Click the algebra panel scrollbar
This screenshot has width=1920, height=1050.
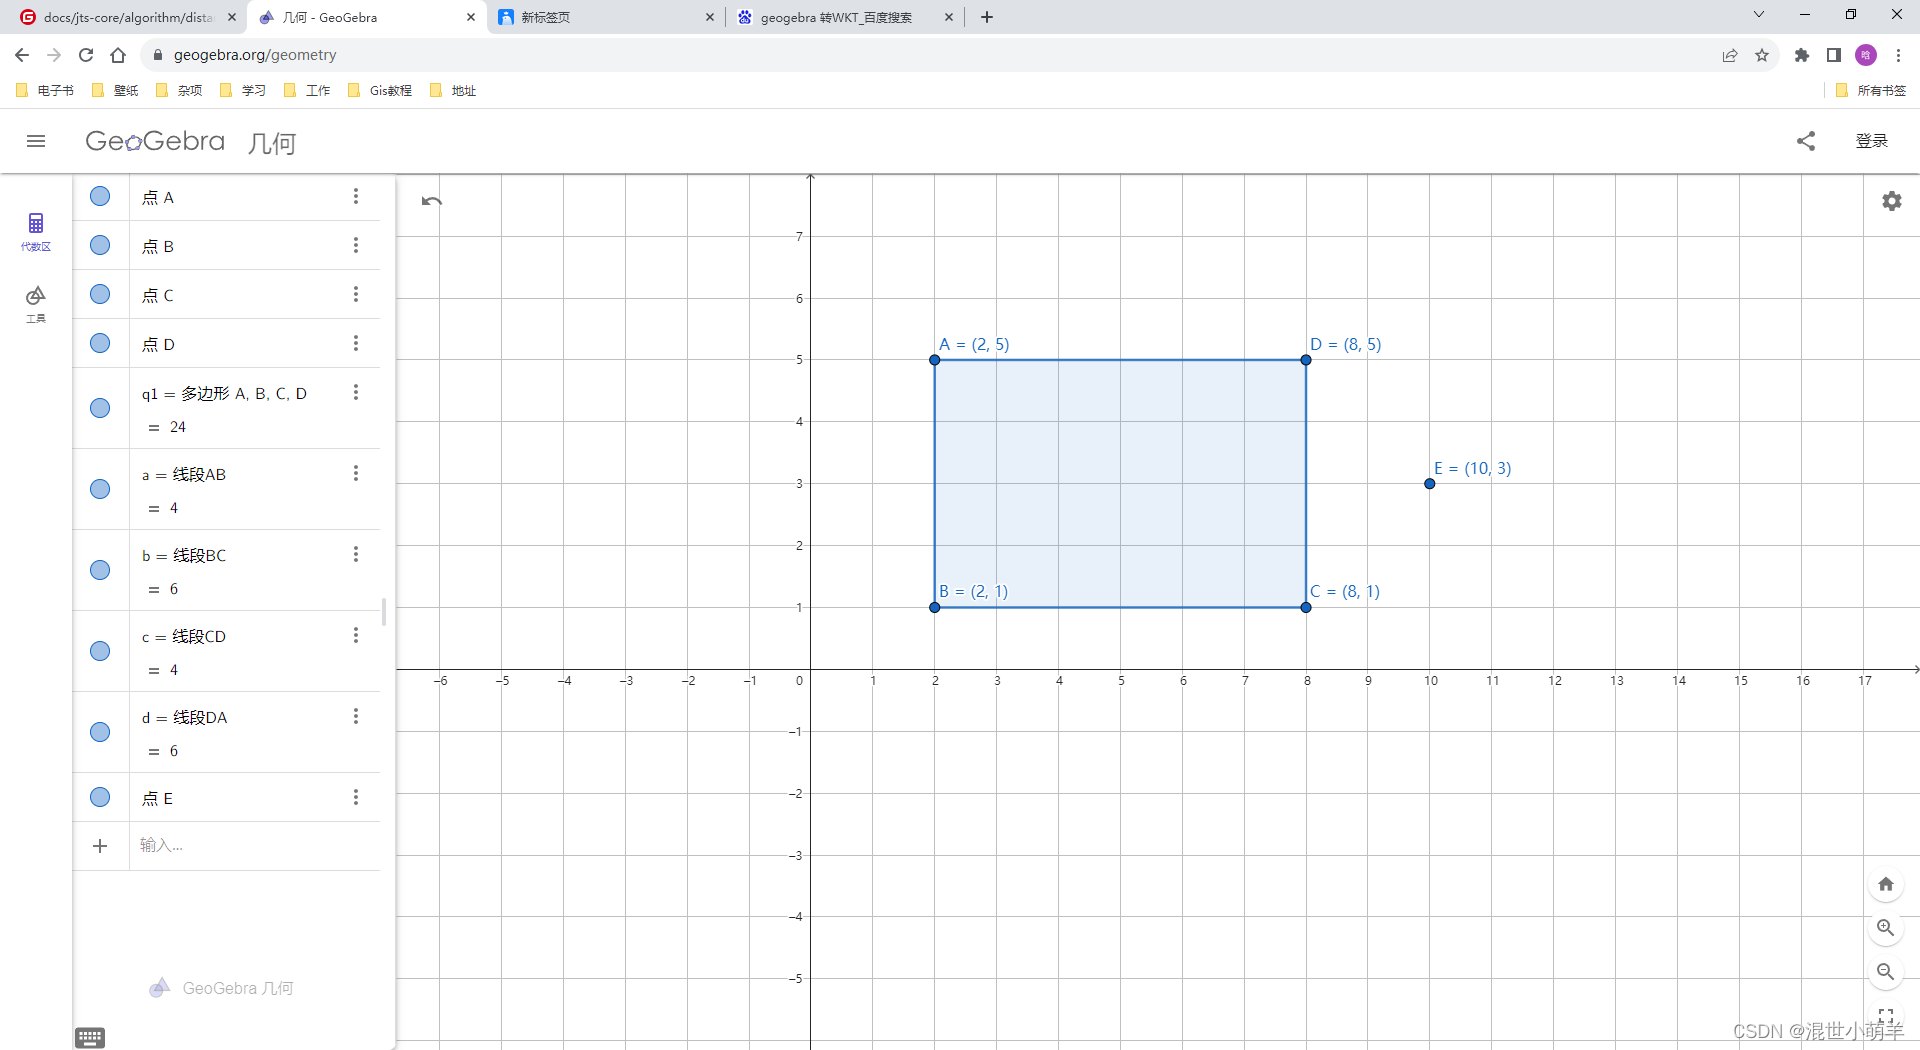tap(384, 611)
